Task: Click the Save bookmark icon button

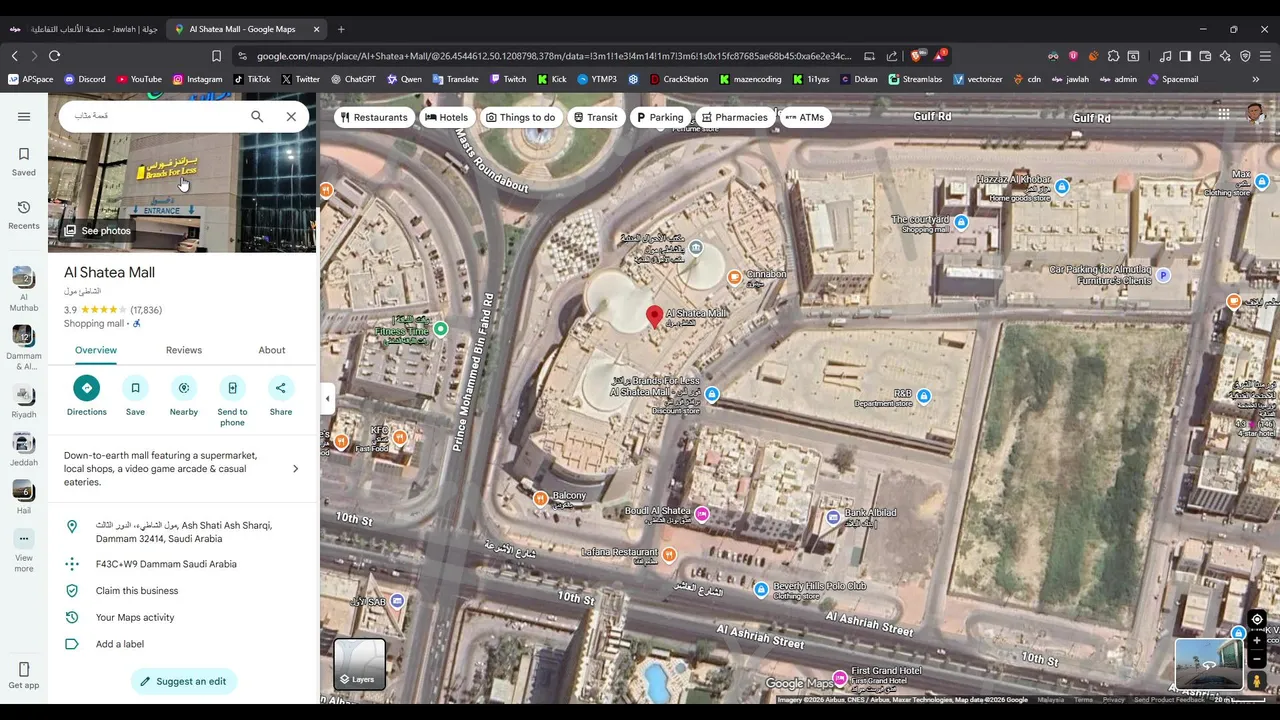Action: click(135, 388)
